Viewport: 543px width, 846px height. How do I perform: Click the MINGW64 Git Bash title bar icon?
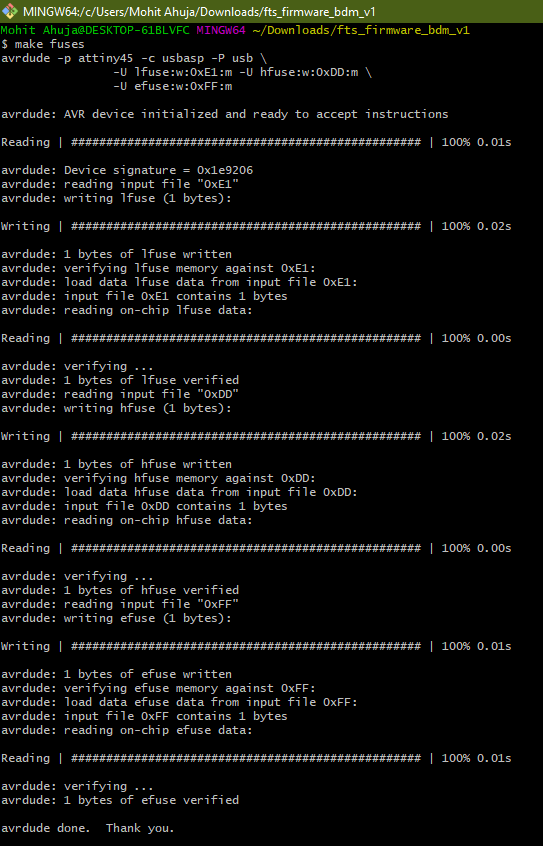coord(10,11)
